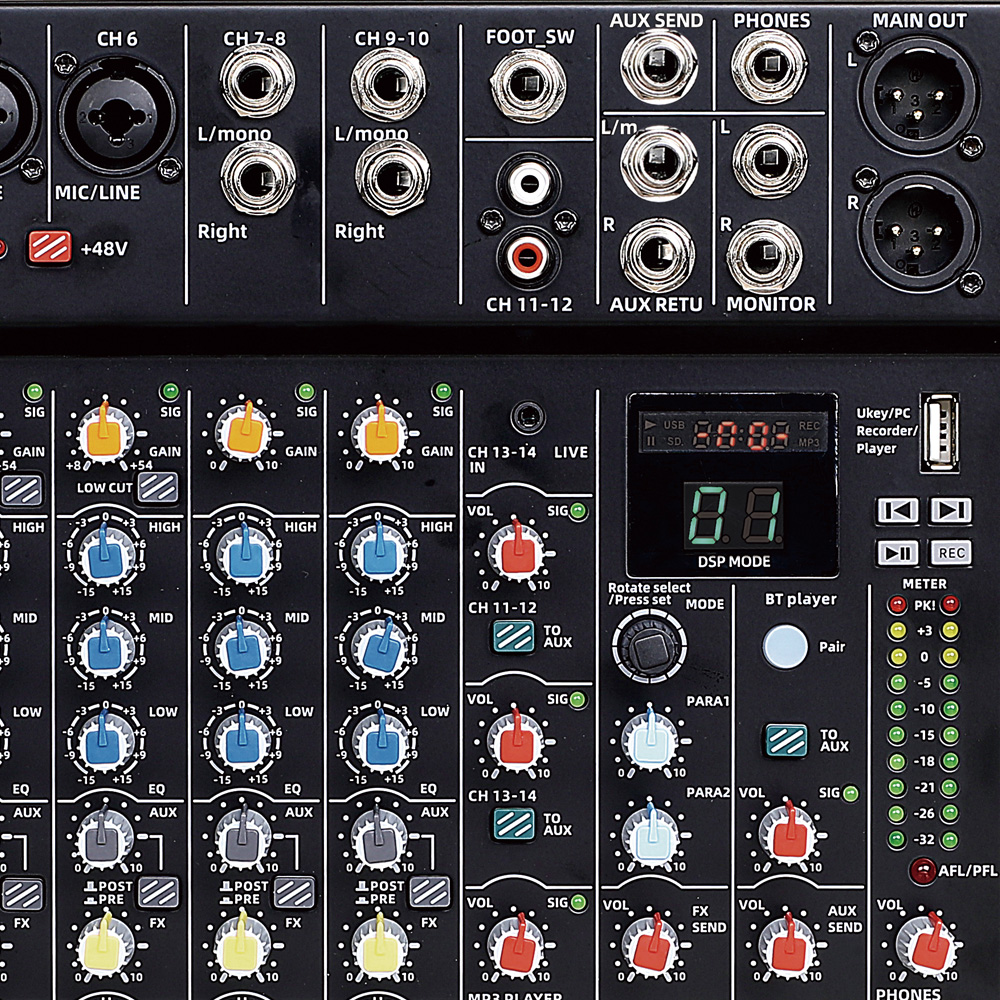Toggle CH 13-14 TO AUX switch

pyautogui.click(x=513, y=823)
